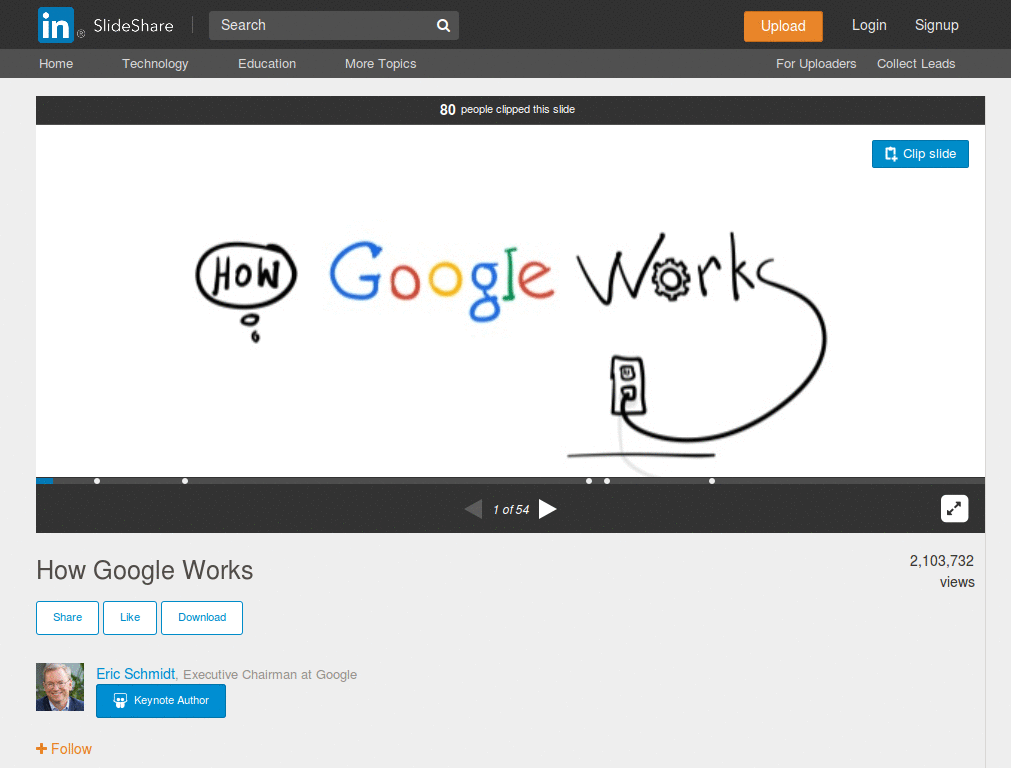Click the SlideShare wordmark
The image size is (1024, 768).
click(133, 25)
